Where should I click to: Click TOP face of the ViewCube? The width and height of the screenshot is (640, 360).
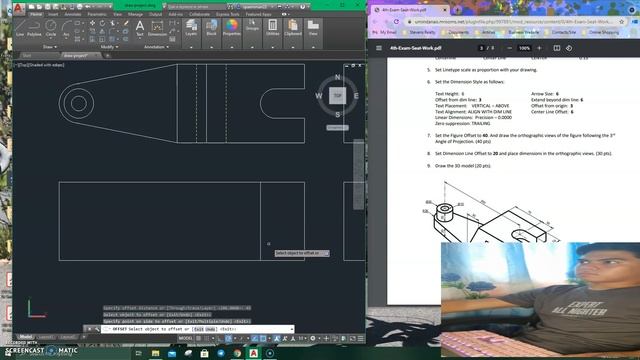(338, 96)
